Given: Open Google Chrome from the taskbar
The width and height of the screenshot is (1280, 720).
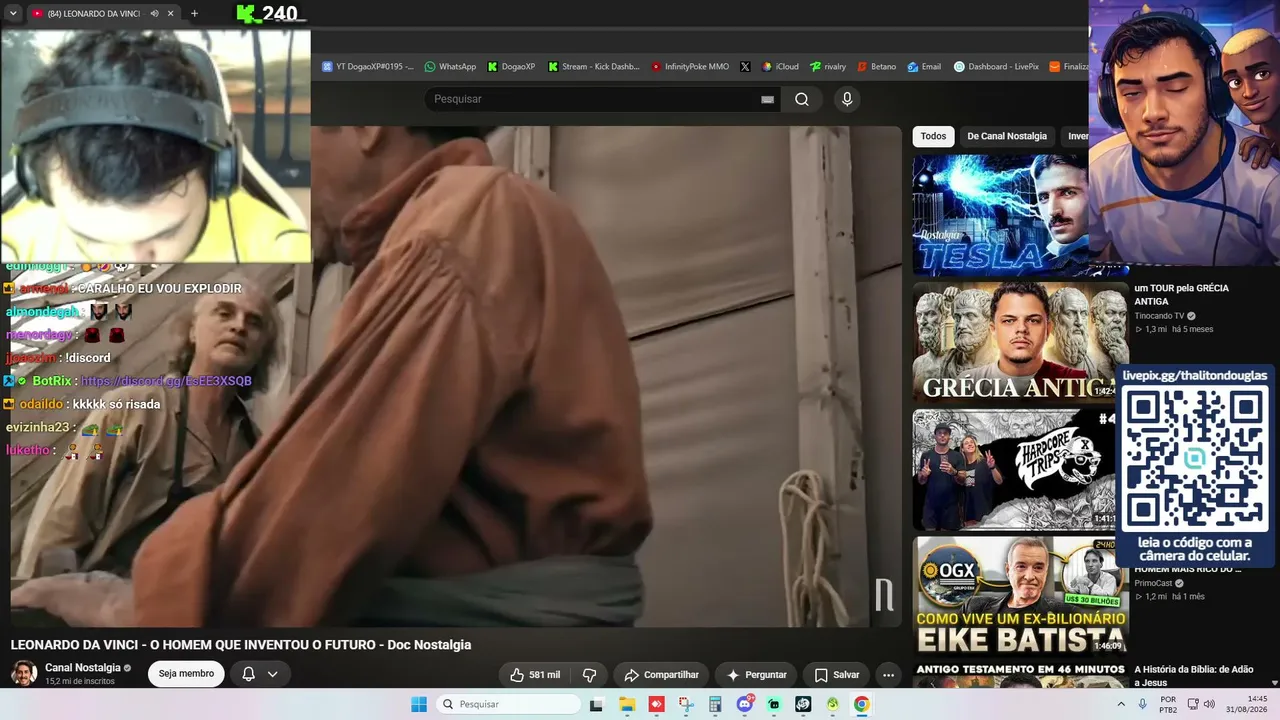Looking at the screenshot, I should [x=862, y=704].
